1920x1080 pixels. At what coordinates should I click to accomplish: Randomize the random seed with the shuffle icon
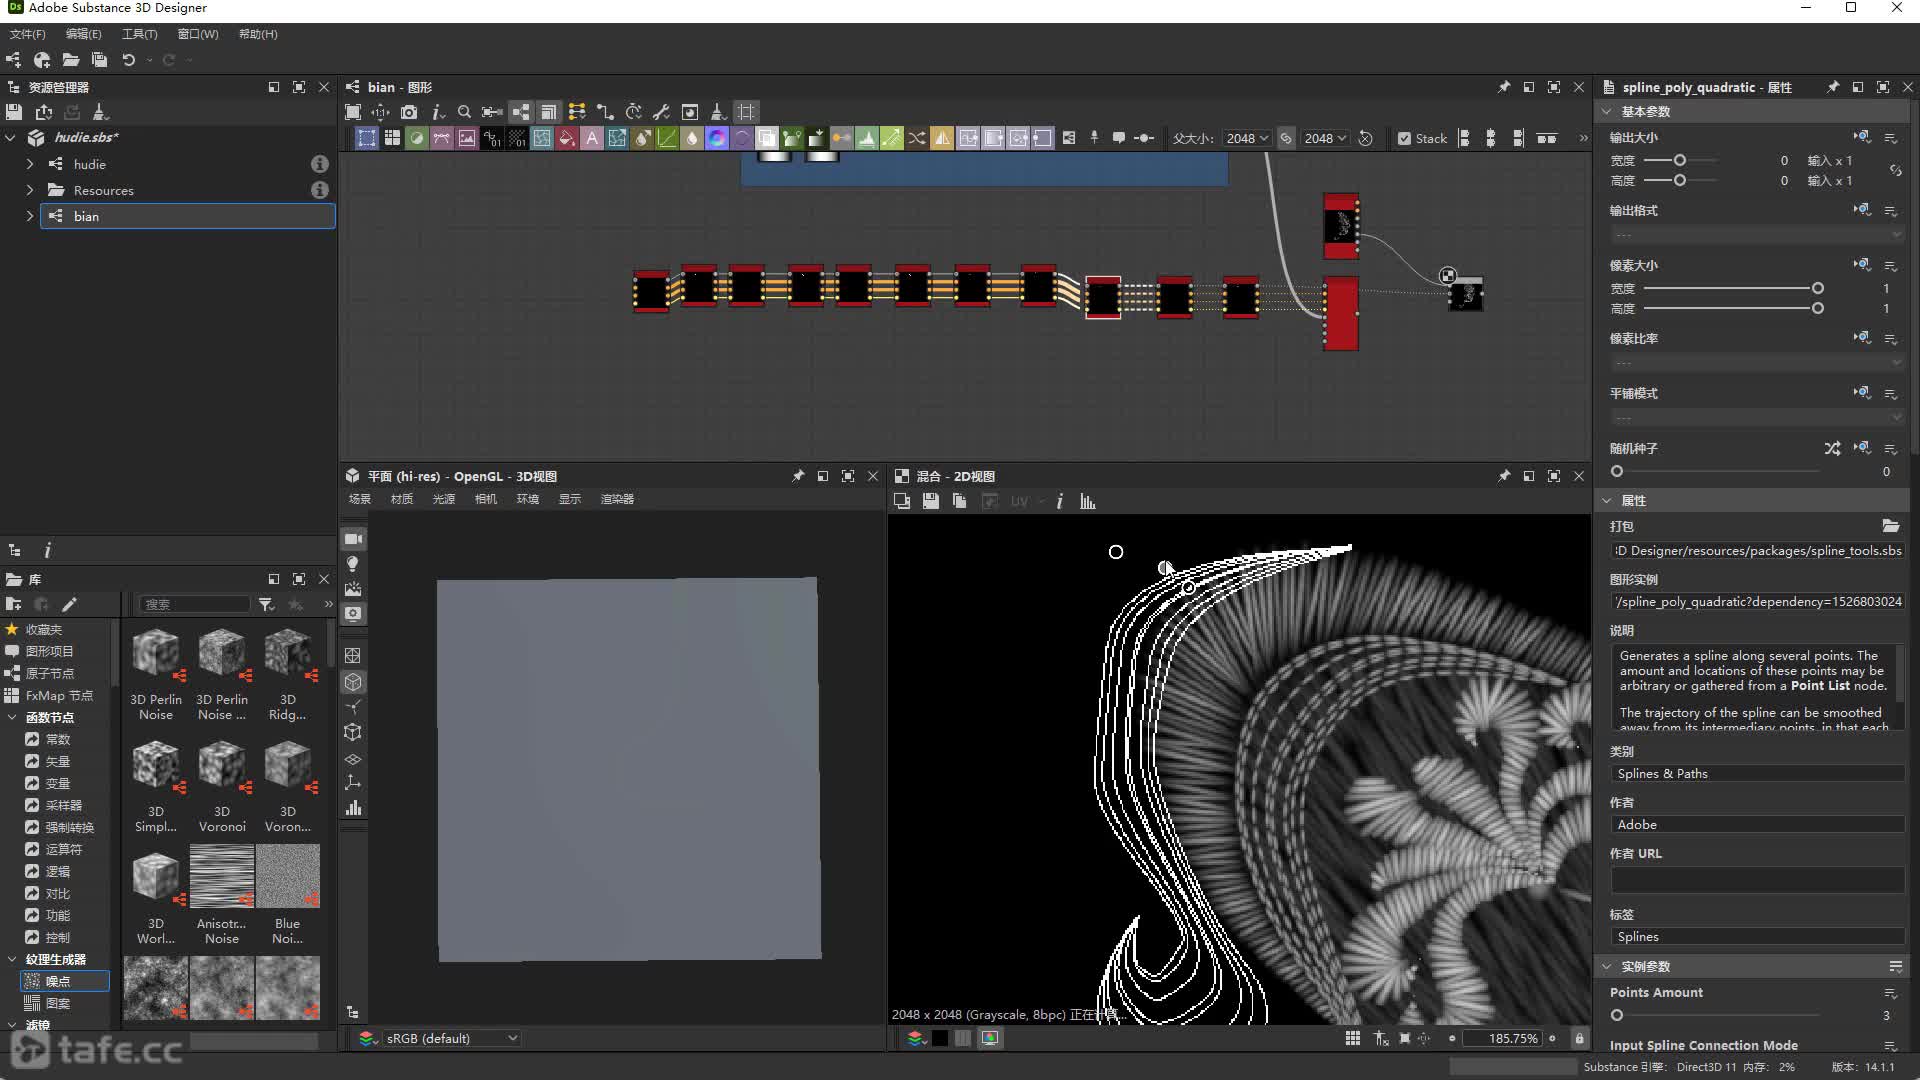click(1831, 449)
